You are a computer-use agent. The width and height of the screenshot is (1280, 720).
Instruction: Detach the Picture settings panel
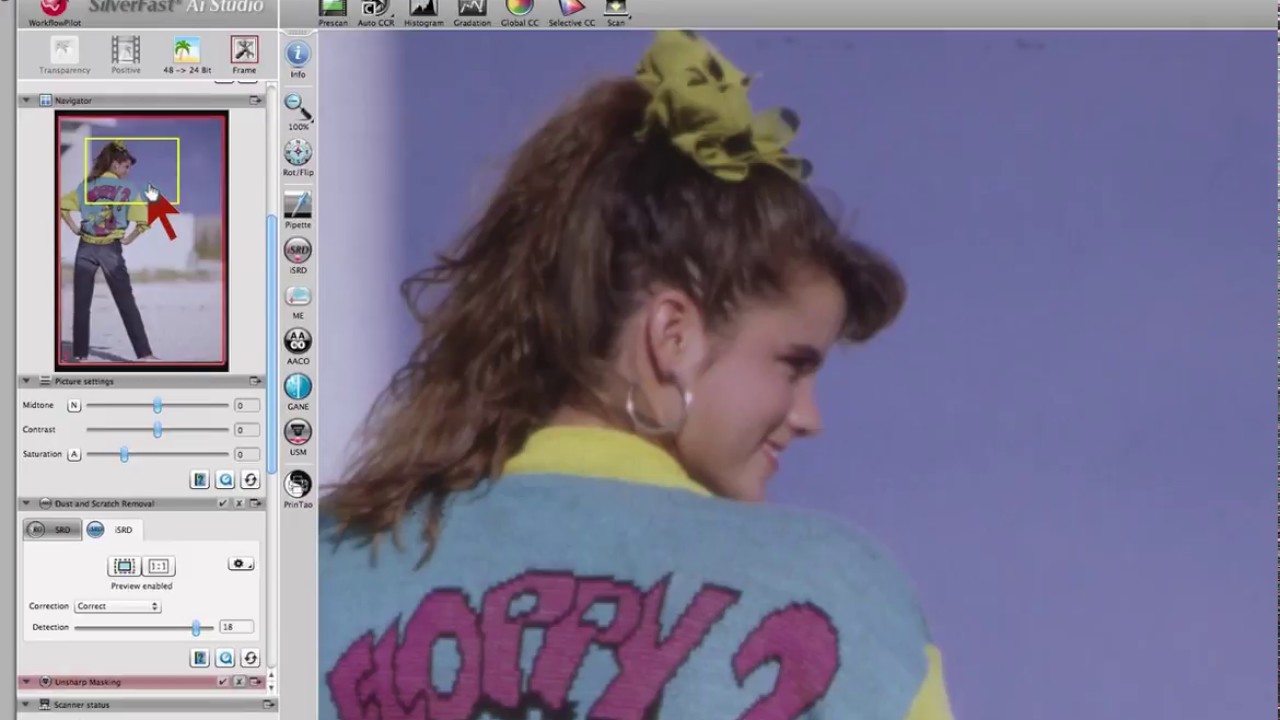coord(256,381)
